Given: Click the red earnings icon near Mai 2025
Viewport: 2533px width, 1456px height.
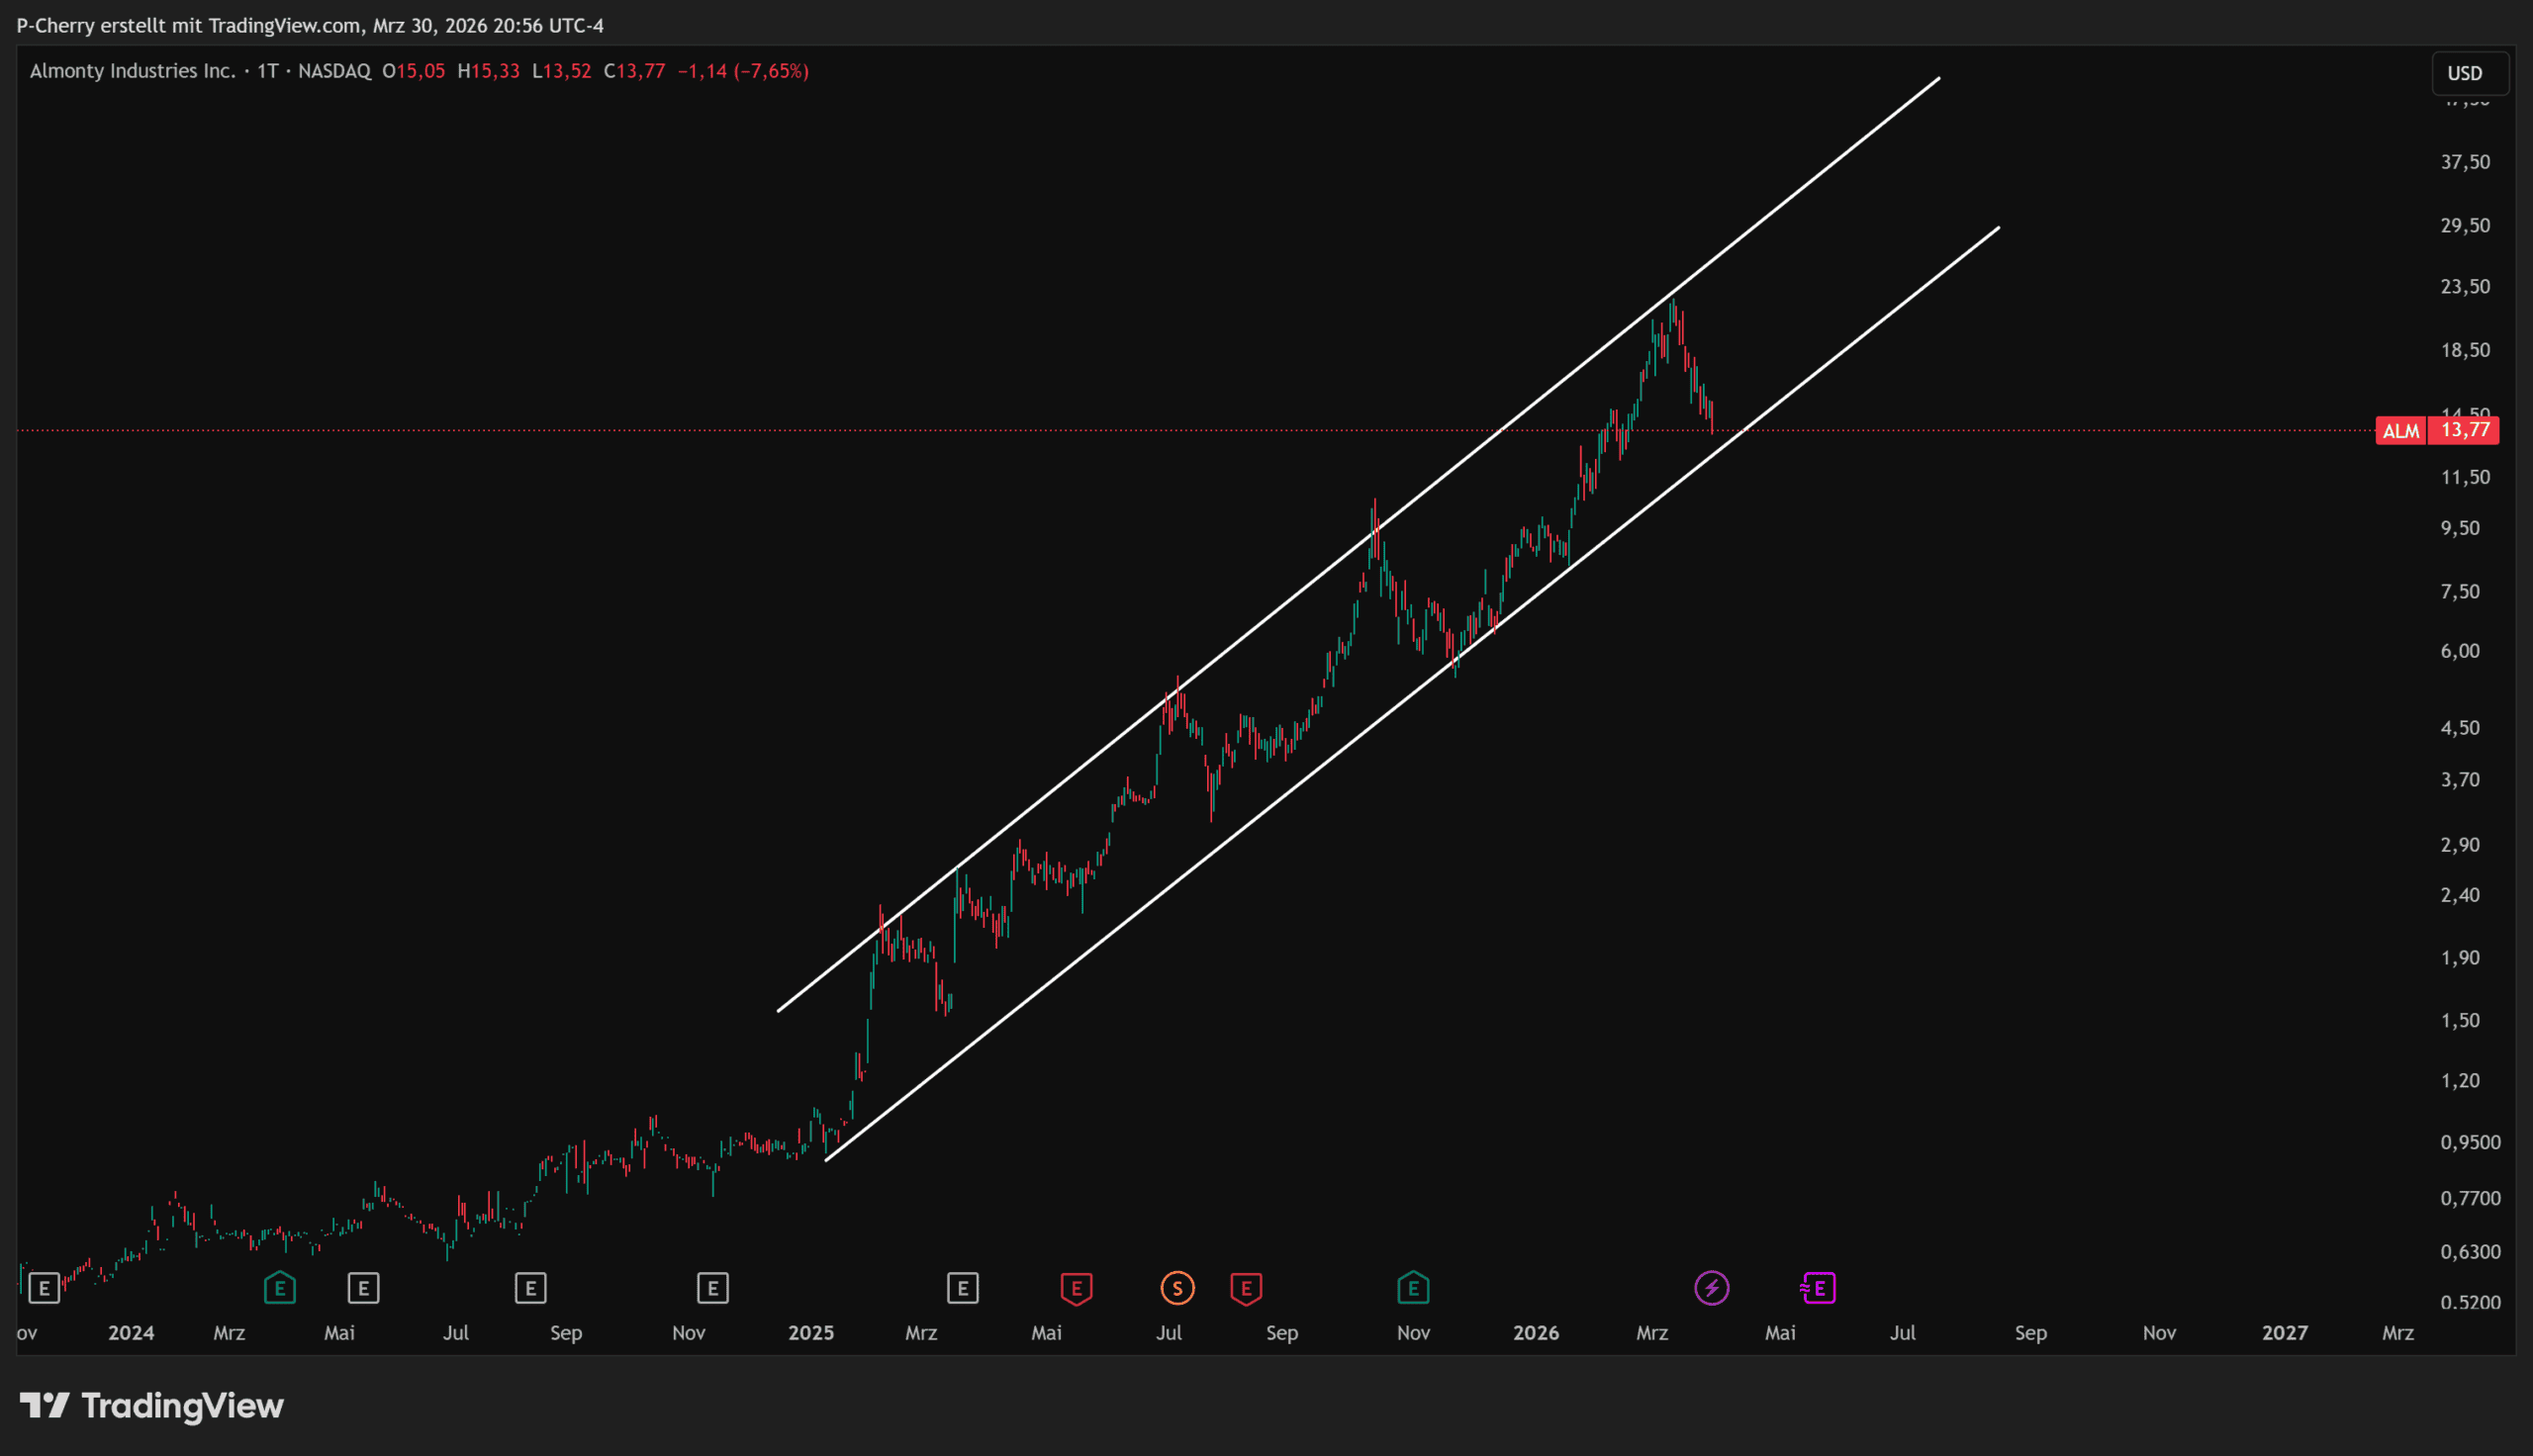Looking at the screenshot, I should tap(1076, 1288).
